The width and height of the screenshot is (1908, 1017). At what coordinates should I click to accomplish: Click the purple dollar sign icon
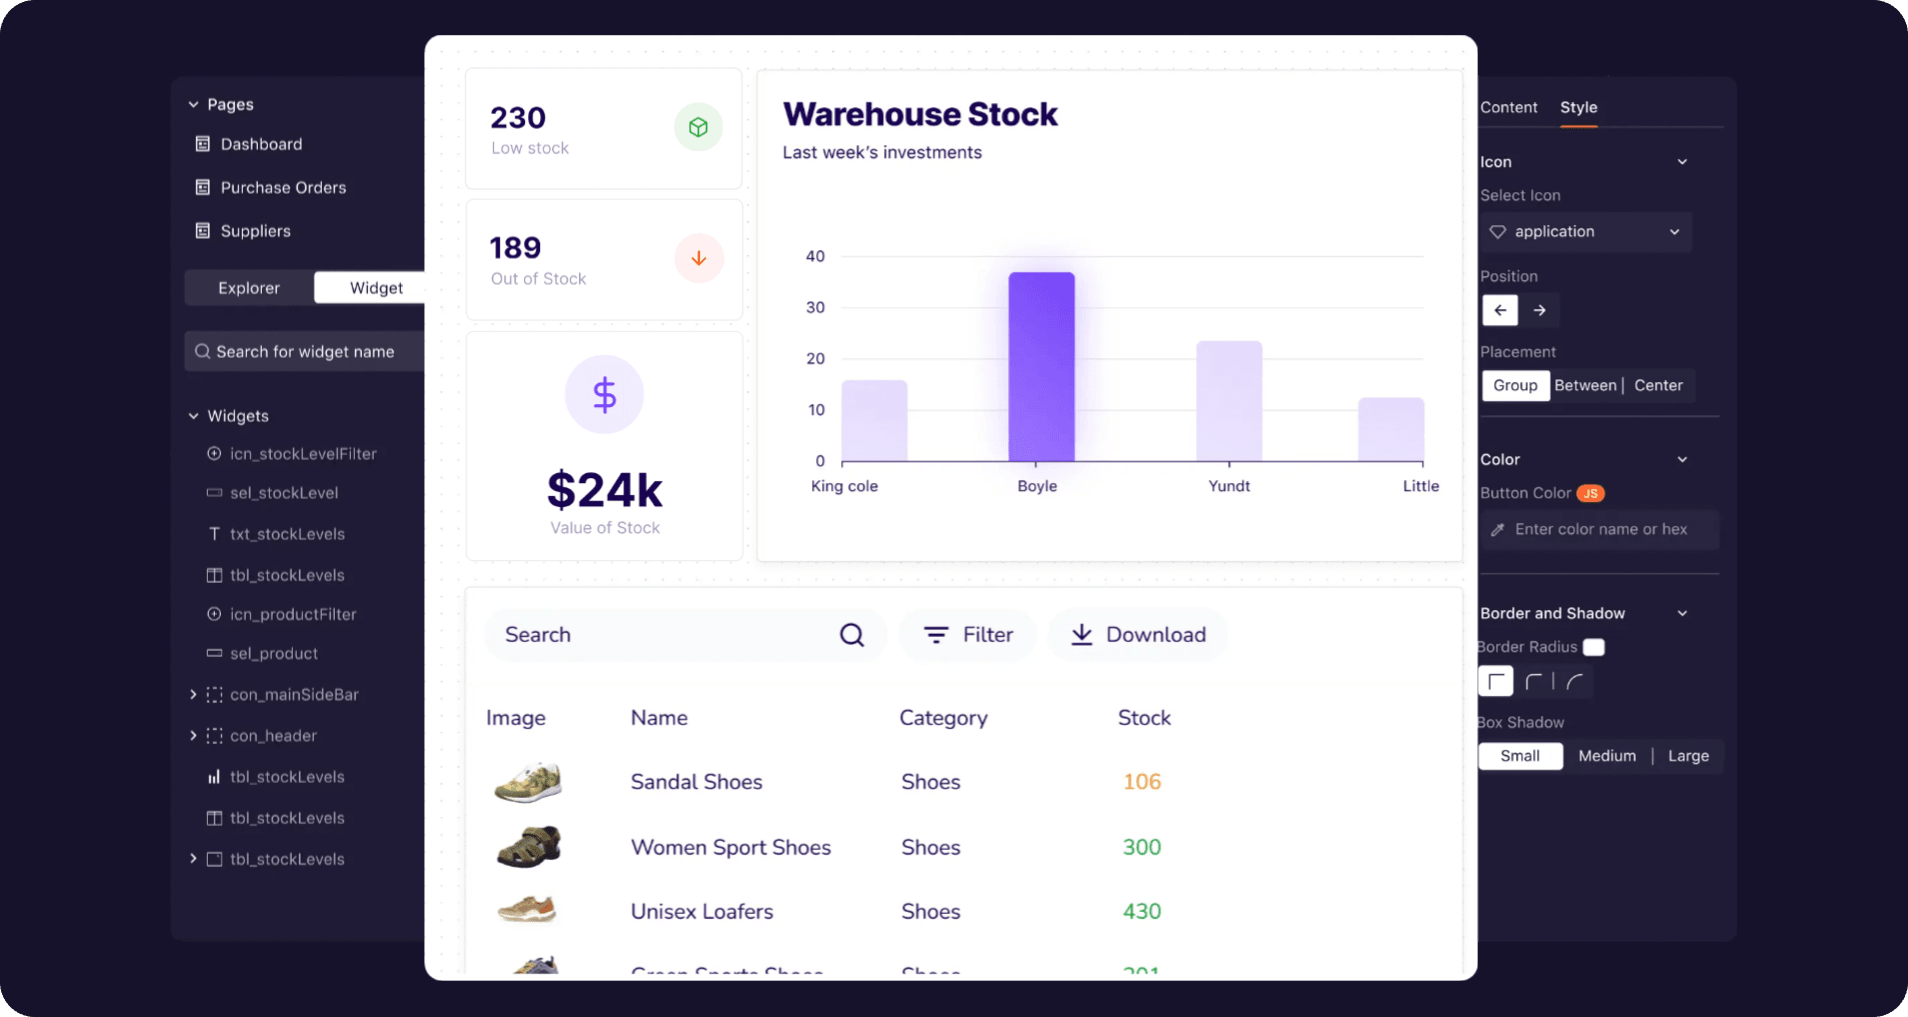tap(604, 395)
